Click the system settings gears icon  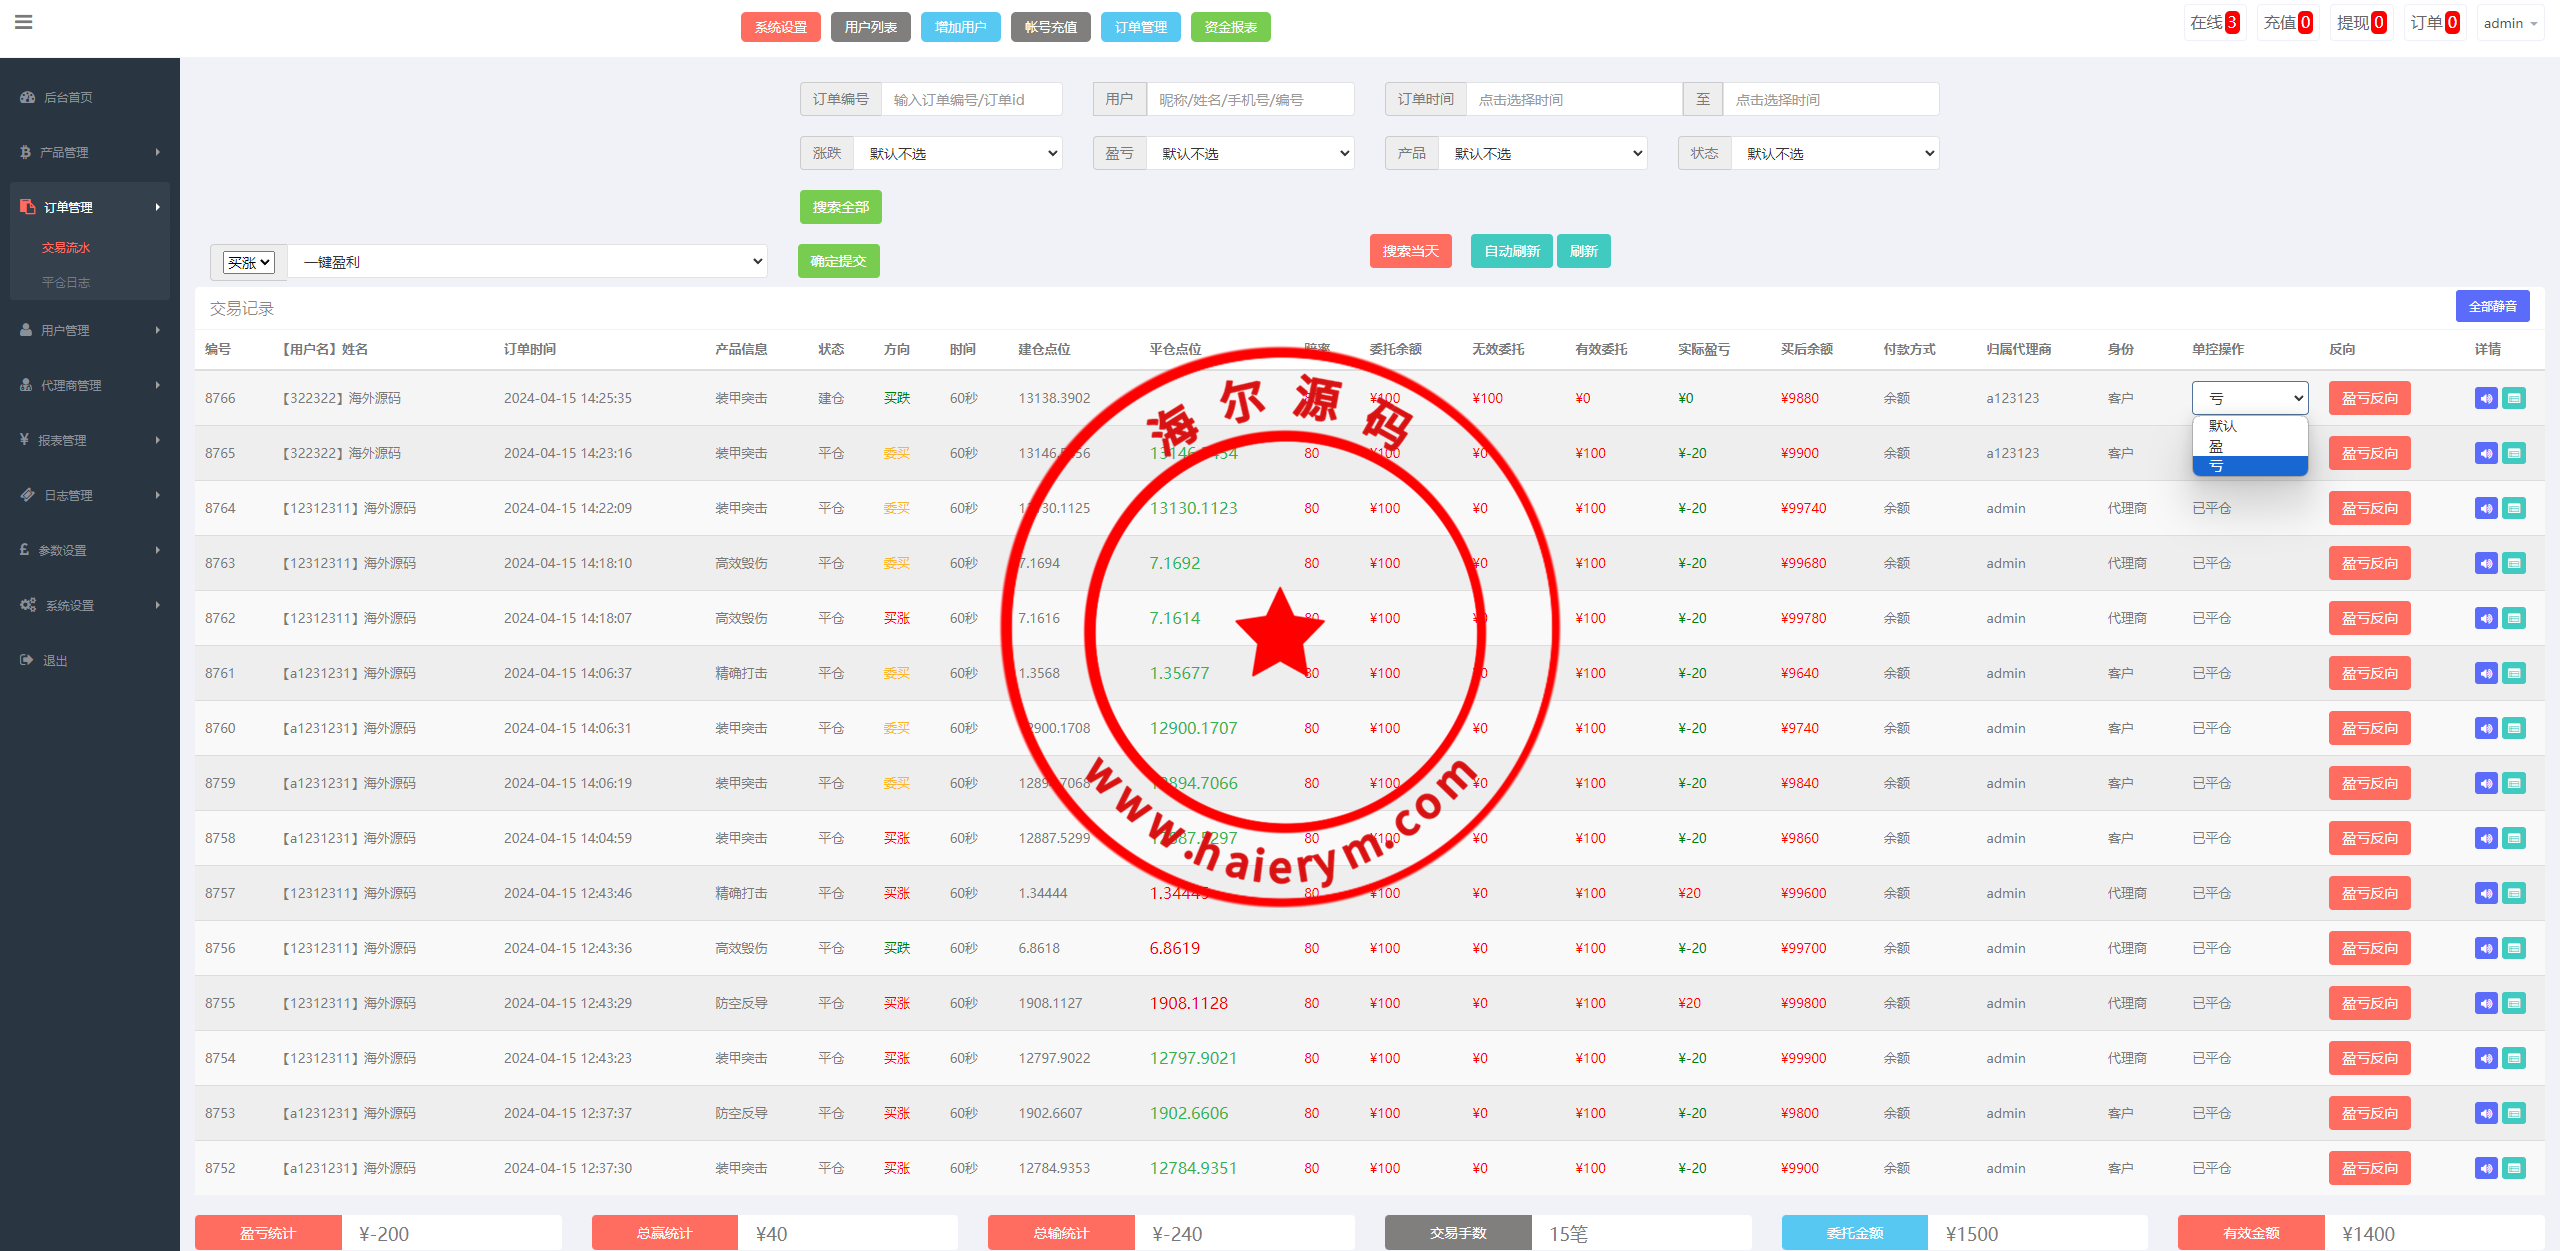27,605
